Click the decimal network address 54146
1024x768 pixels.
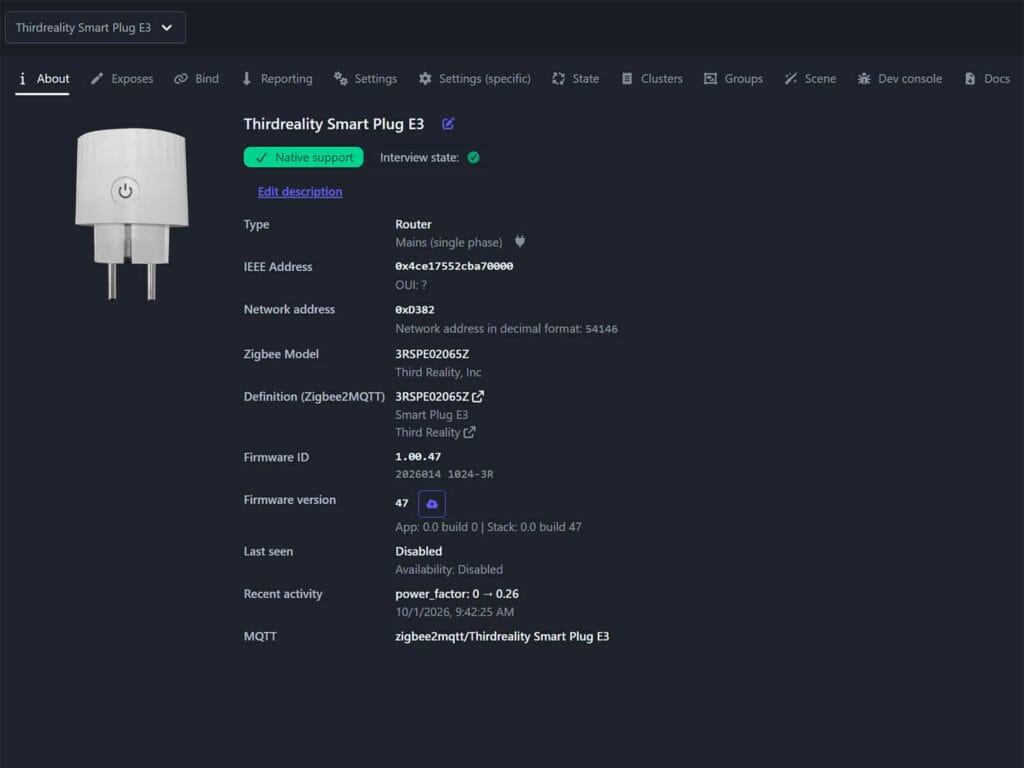coord(601,328)
